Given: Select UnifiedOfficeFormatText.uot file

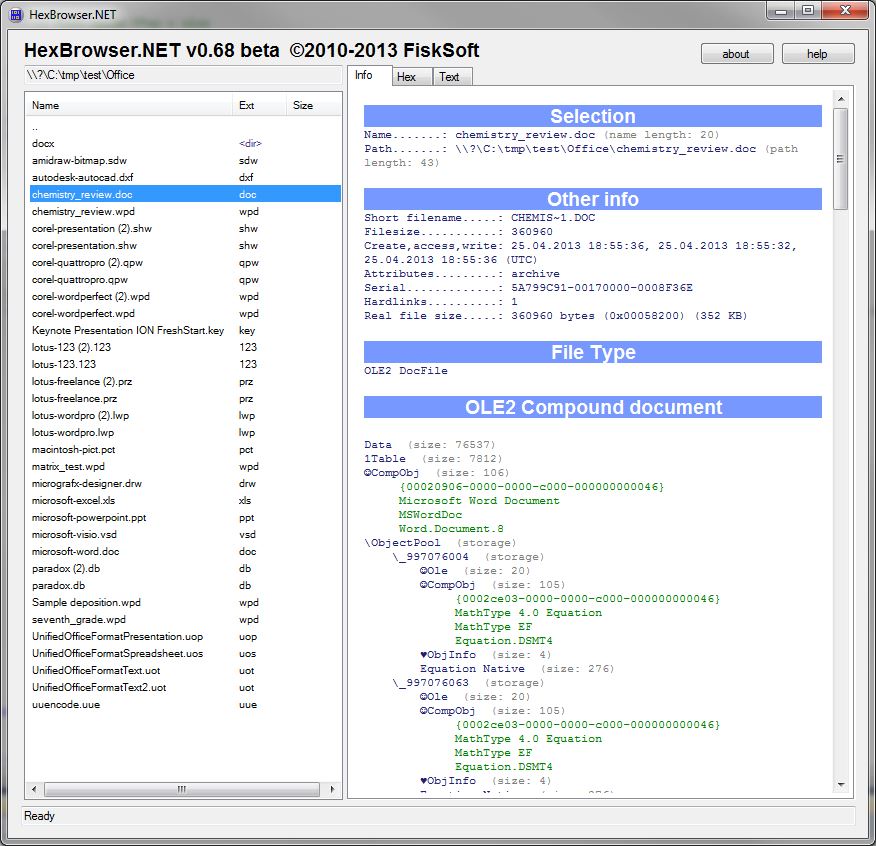Looking at the screenshot, I should point(185,671).
